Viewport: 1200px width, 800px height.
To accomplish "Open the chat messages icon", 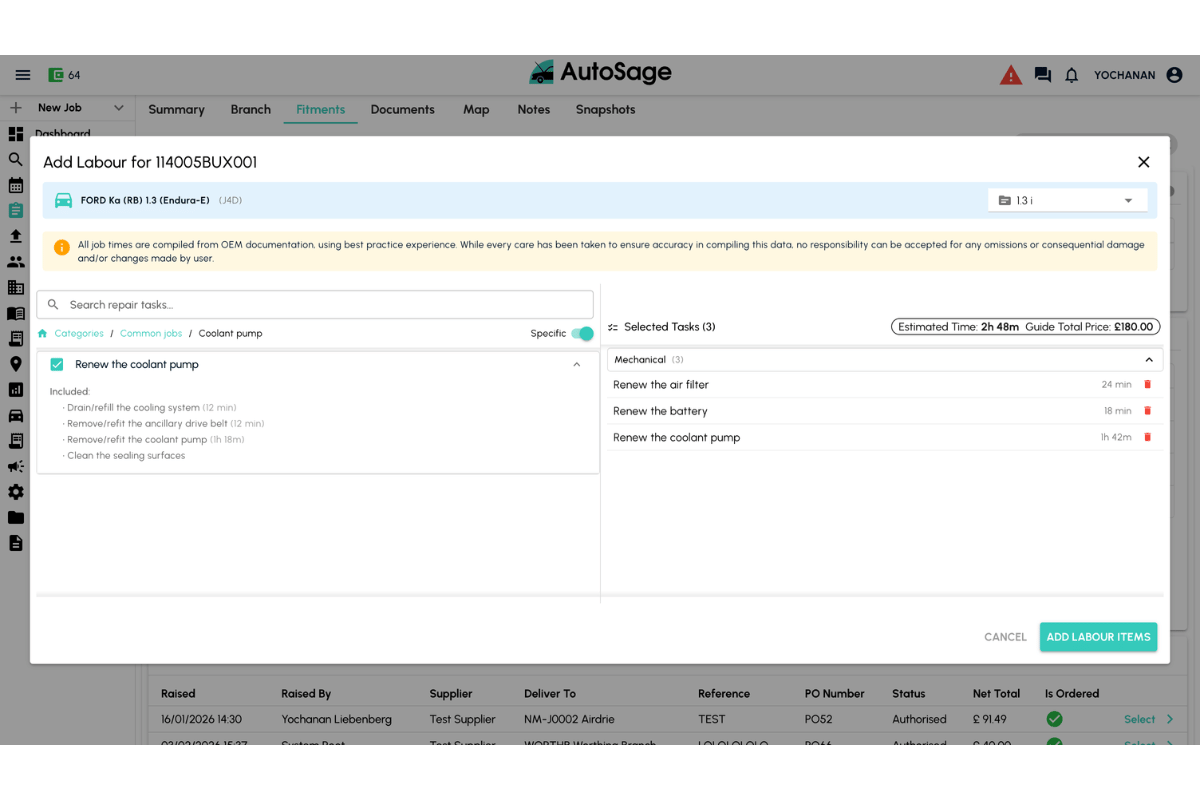I will [x=1042, y=75].
